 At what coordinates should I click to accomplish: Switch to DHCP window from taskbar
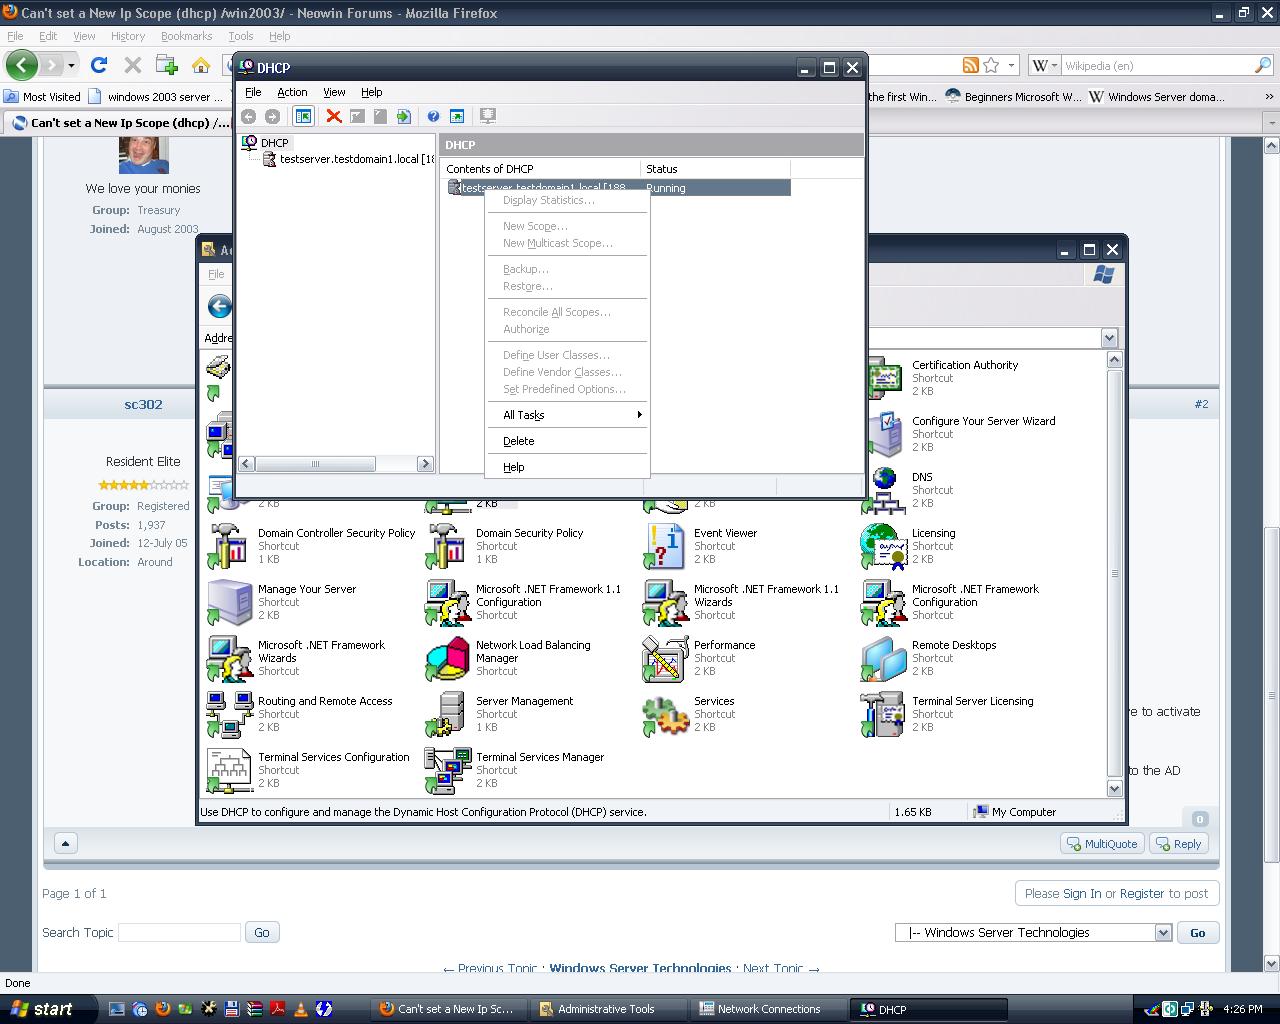point(928,1009)
